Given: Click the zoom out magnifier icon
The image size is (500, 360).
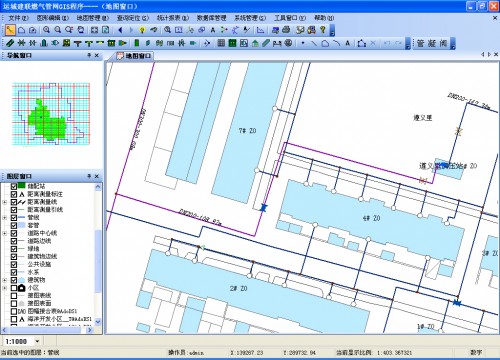Looking at the screenshot, I should point(58,30).
